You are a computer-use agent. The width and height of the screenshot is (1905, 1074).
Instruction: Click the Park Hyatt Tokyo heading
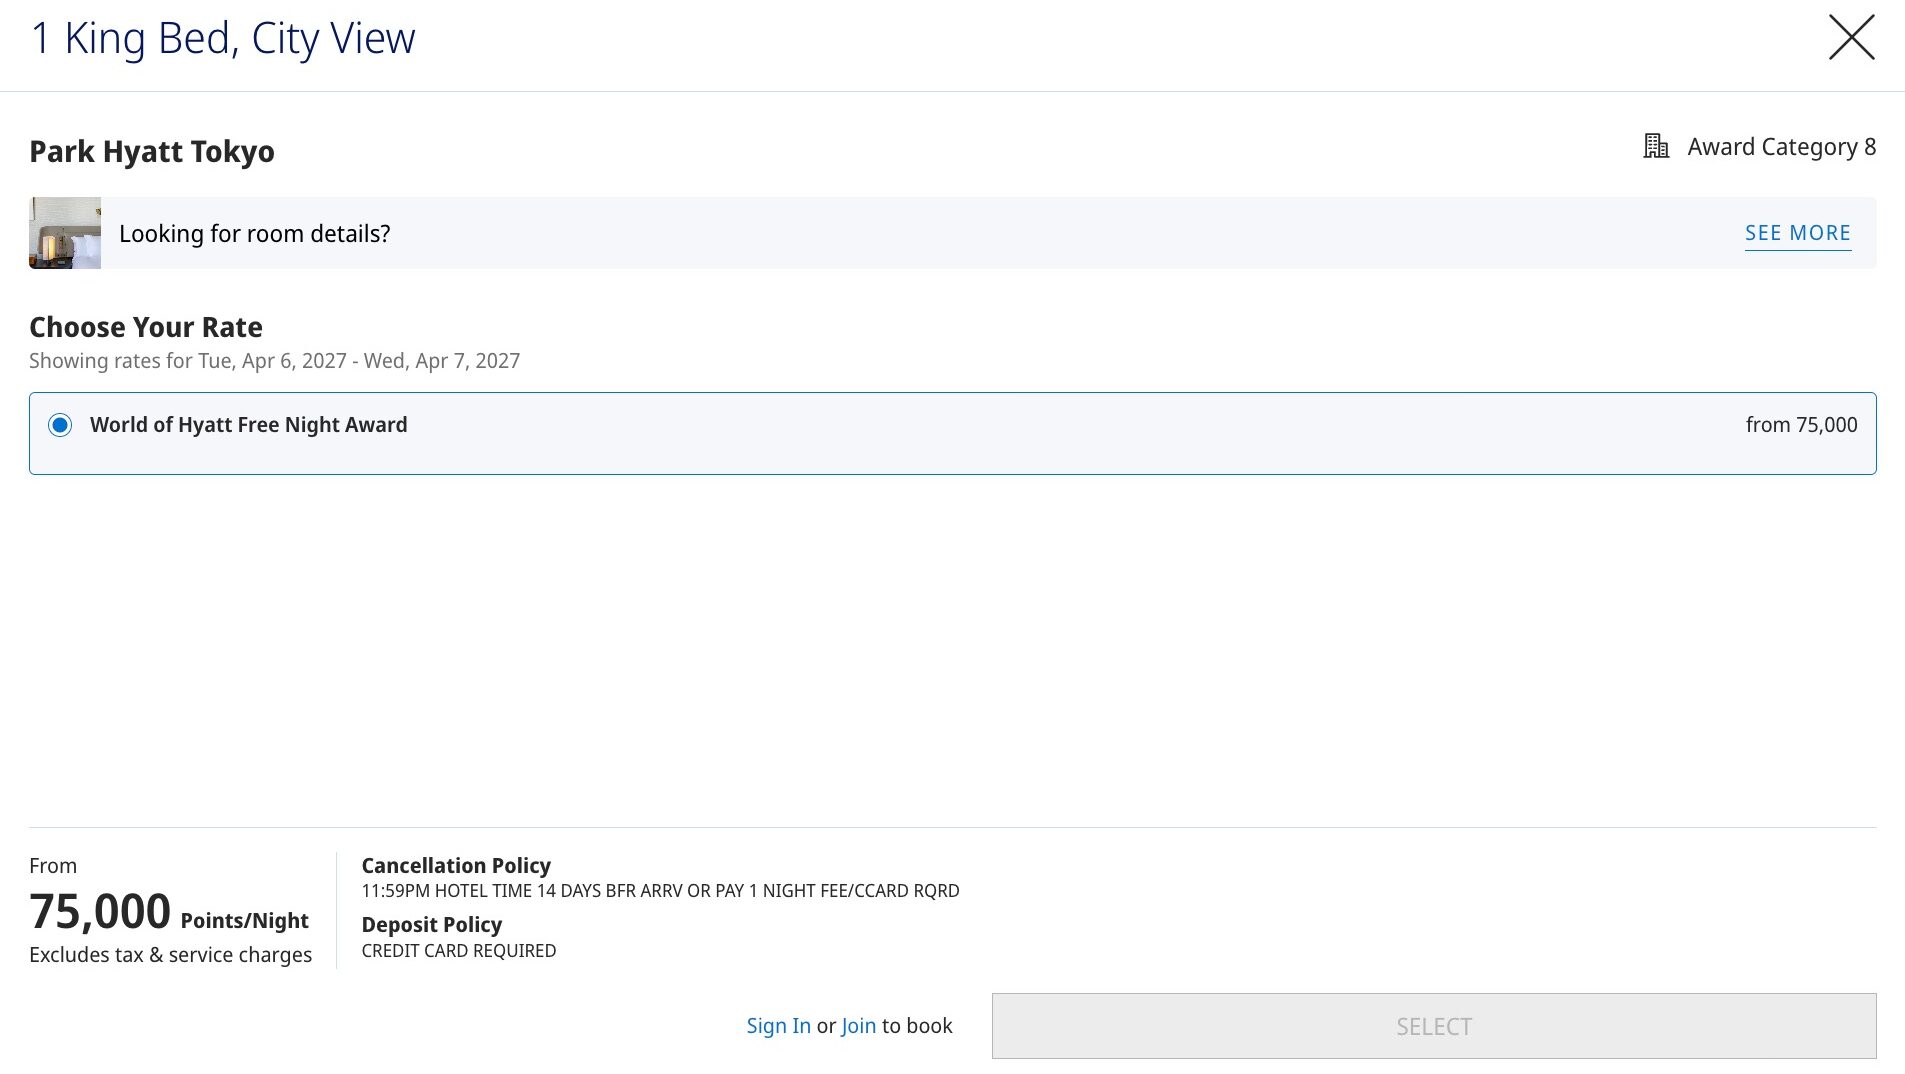click(x=152, y=152)
